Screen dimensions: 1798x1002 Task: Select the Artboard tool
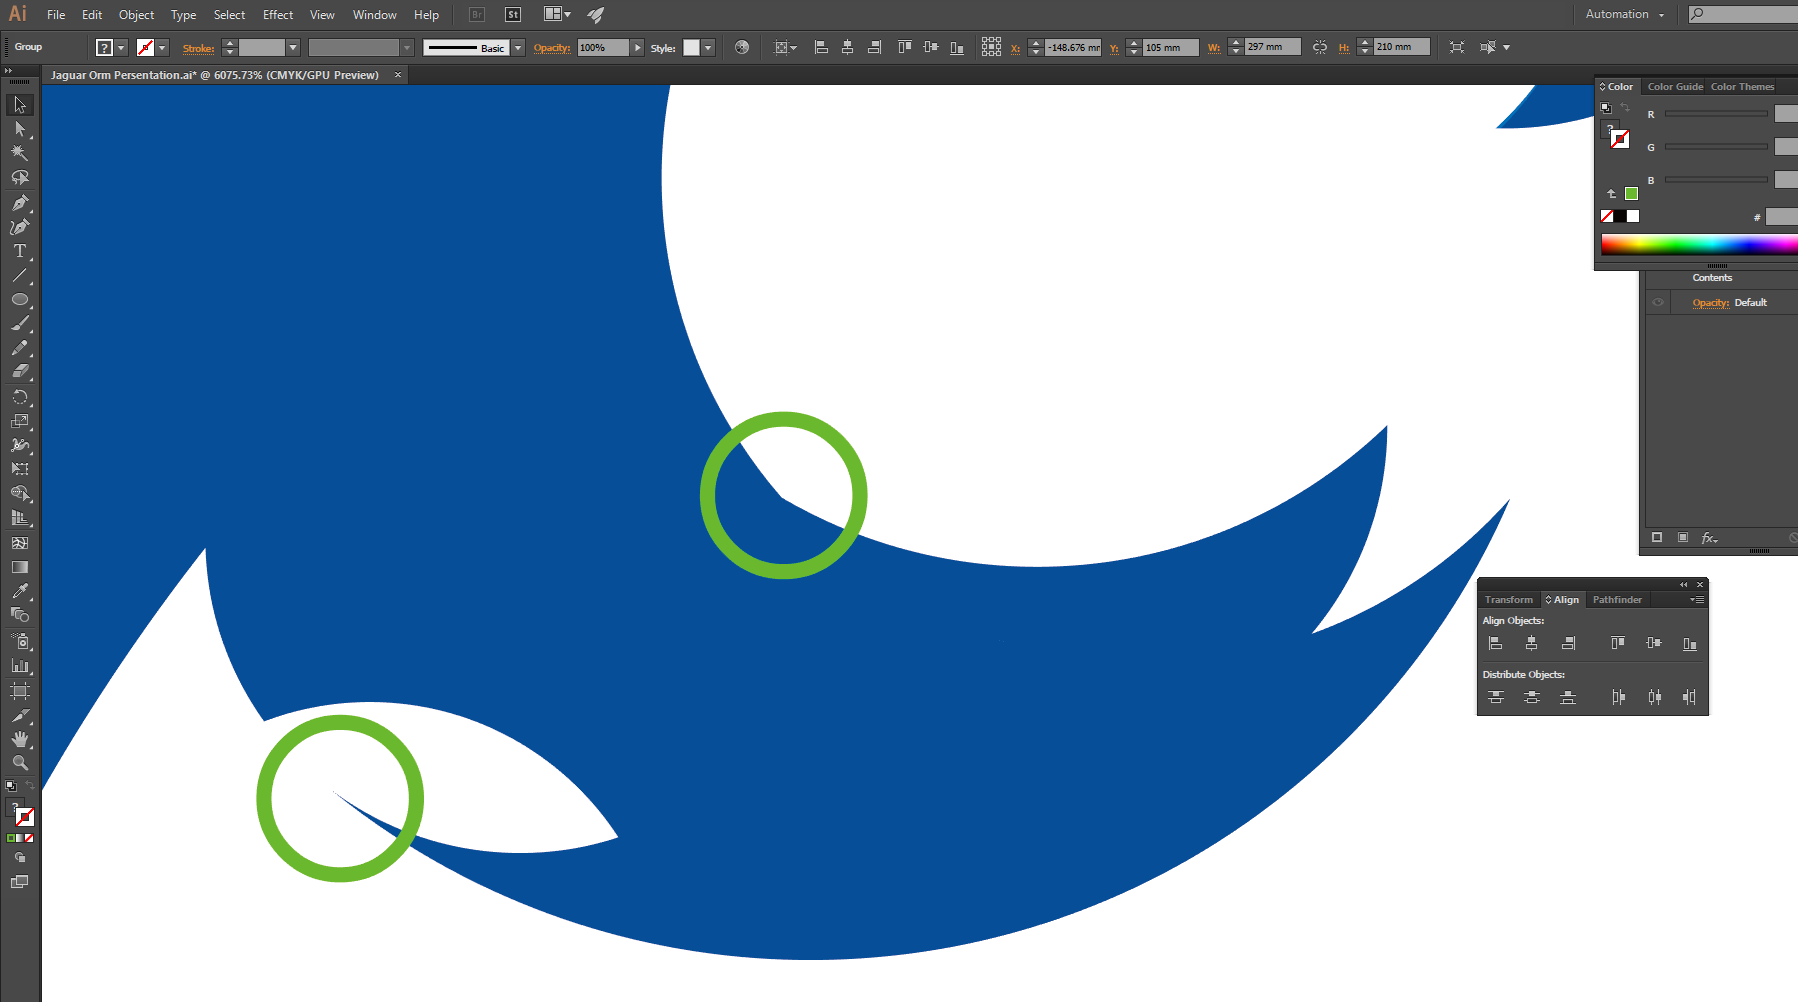click(x=20, y=690)
